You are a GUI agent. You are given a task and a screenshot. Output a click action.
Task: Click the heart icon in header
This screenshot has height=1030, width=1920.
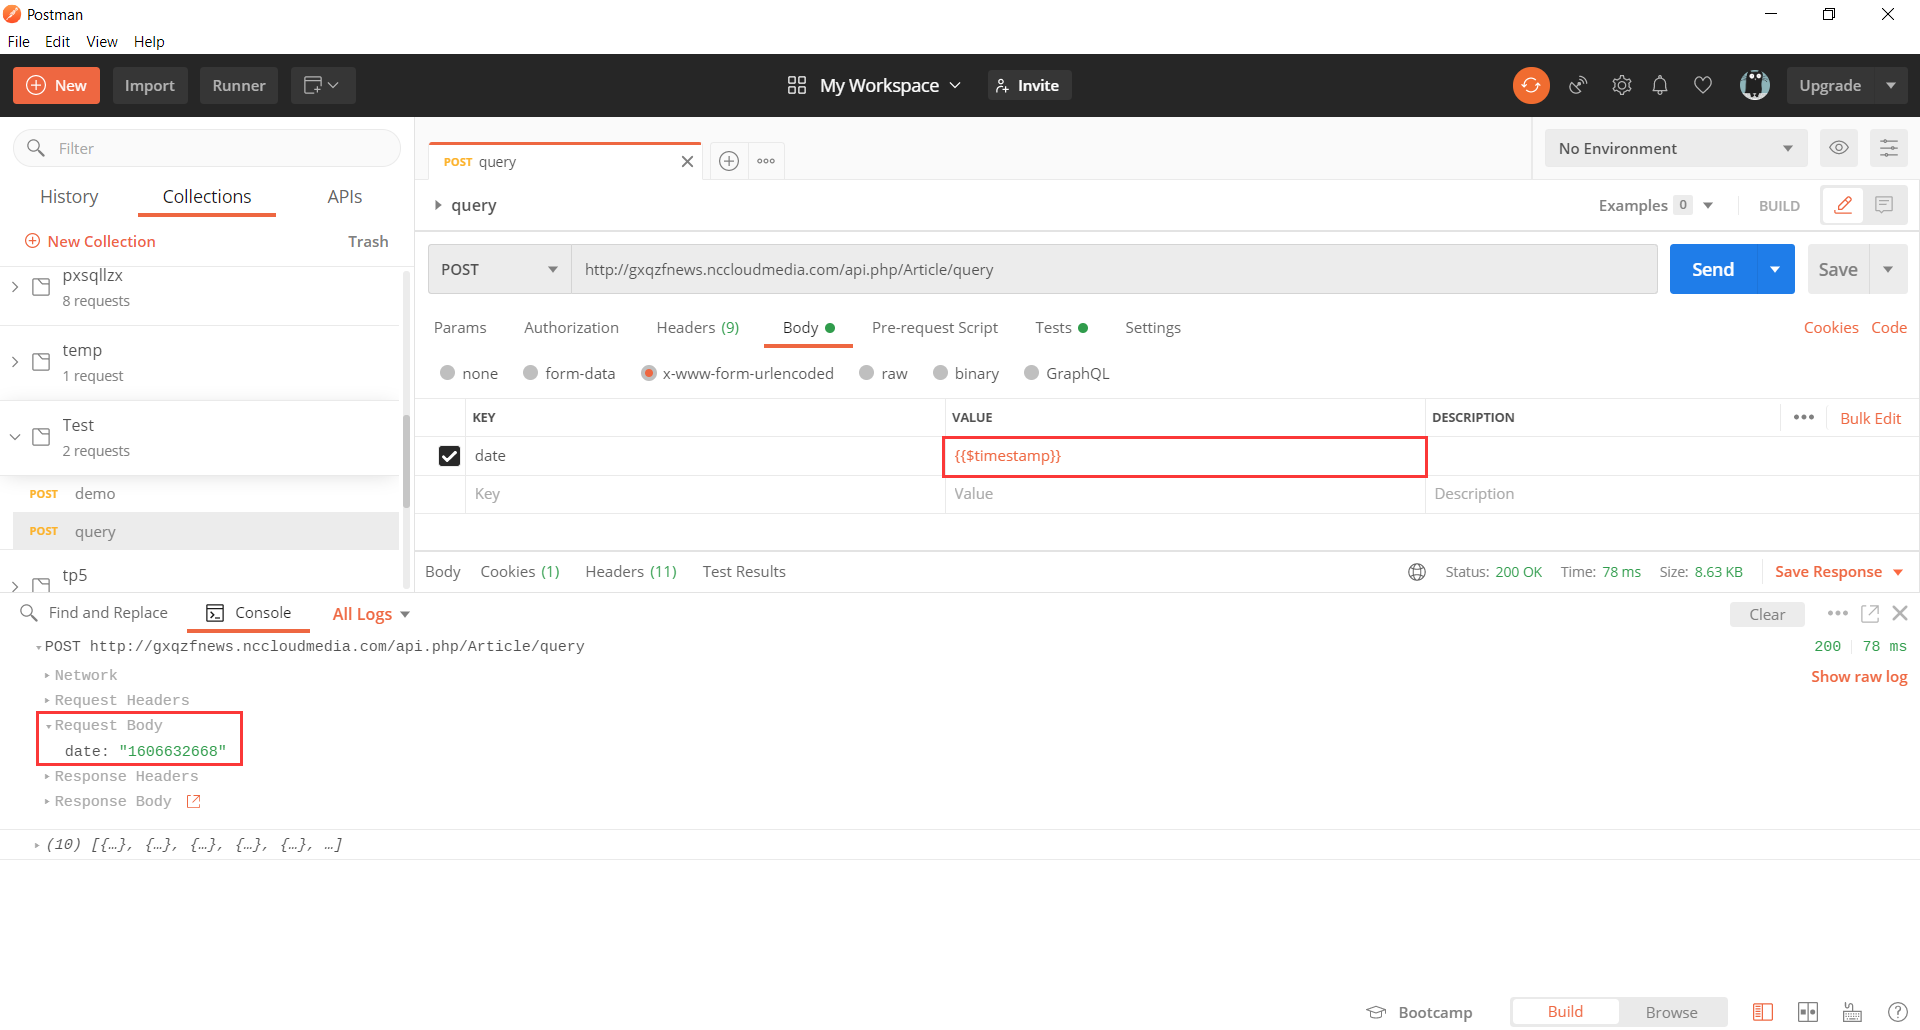(1703, 86)
